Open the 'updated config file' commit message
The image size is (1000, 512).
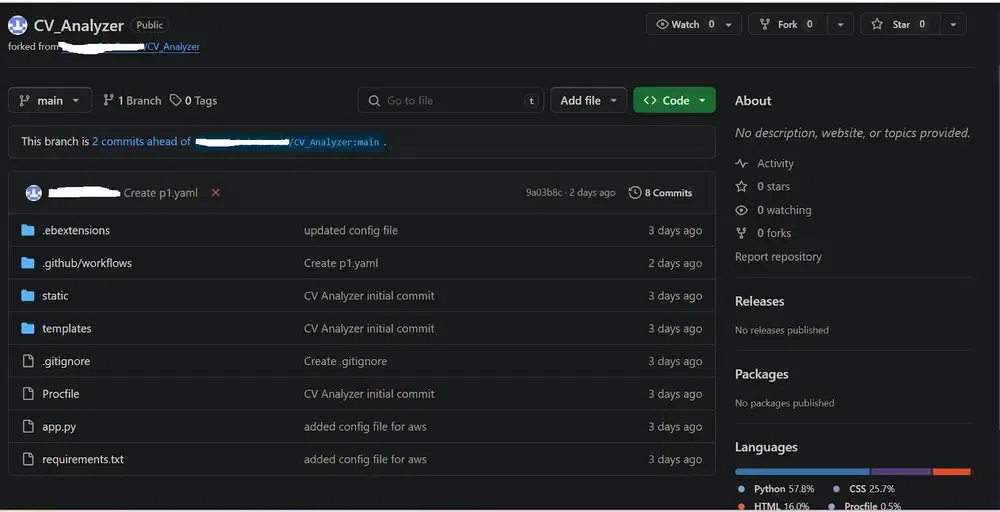click(351, 230)
